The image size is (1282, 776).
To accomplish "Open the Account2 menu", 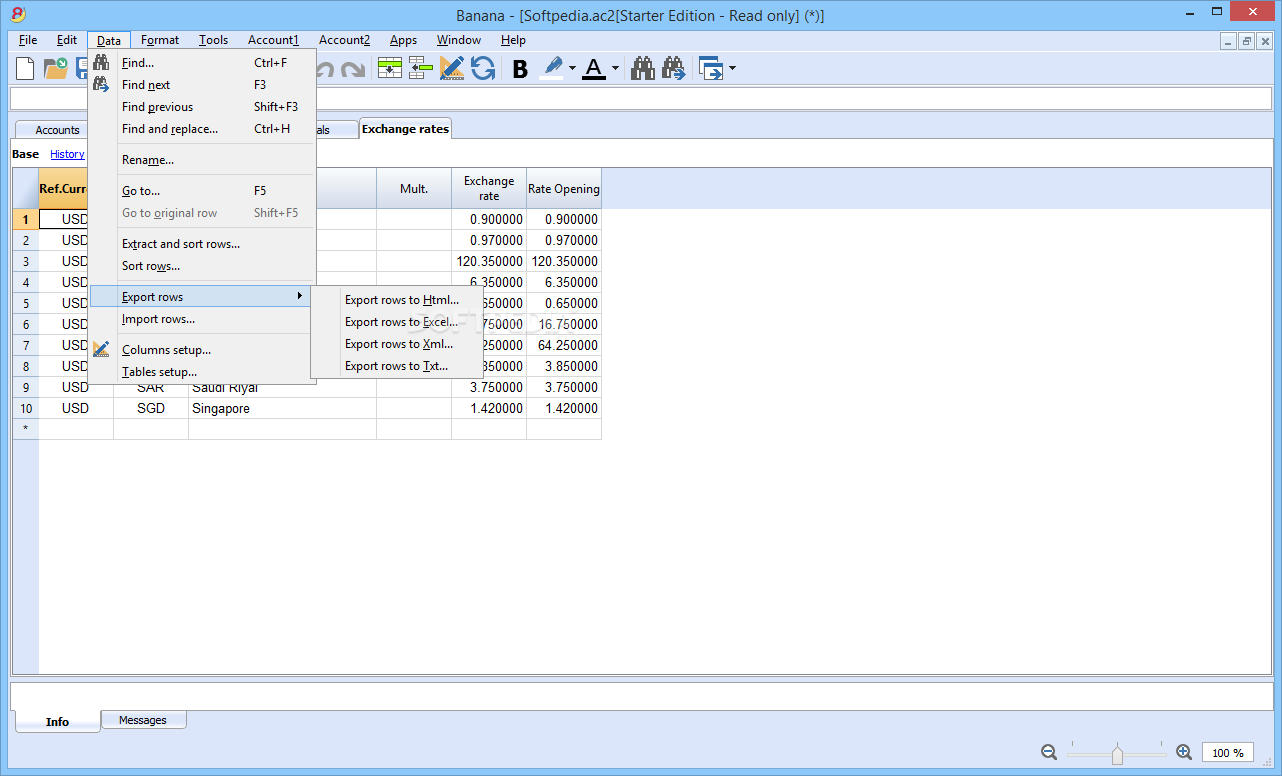I will [x=344, y=40].
